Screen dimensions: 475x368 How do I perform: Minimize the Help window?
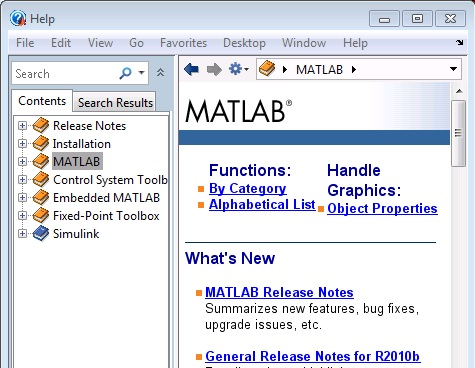click(x=384, y=18)
